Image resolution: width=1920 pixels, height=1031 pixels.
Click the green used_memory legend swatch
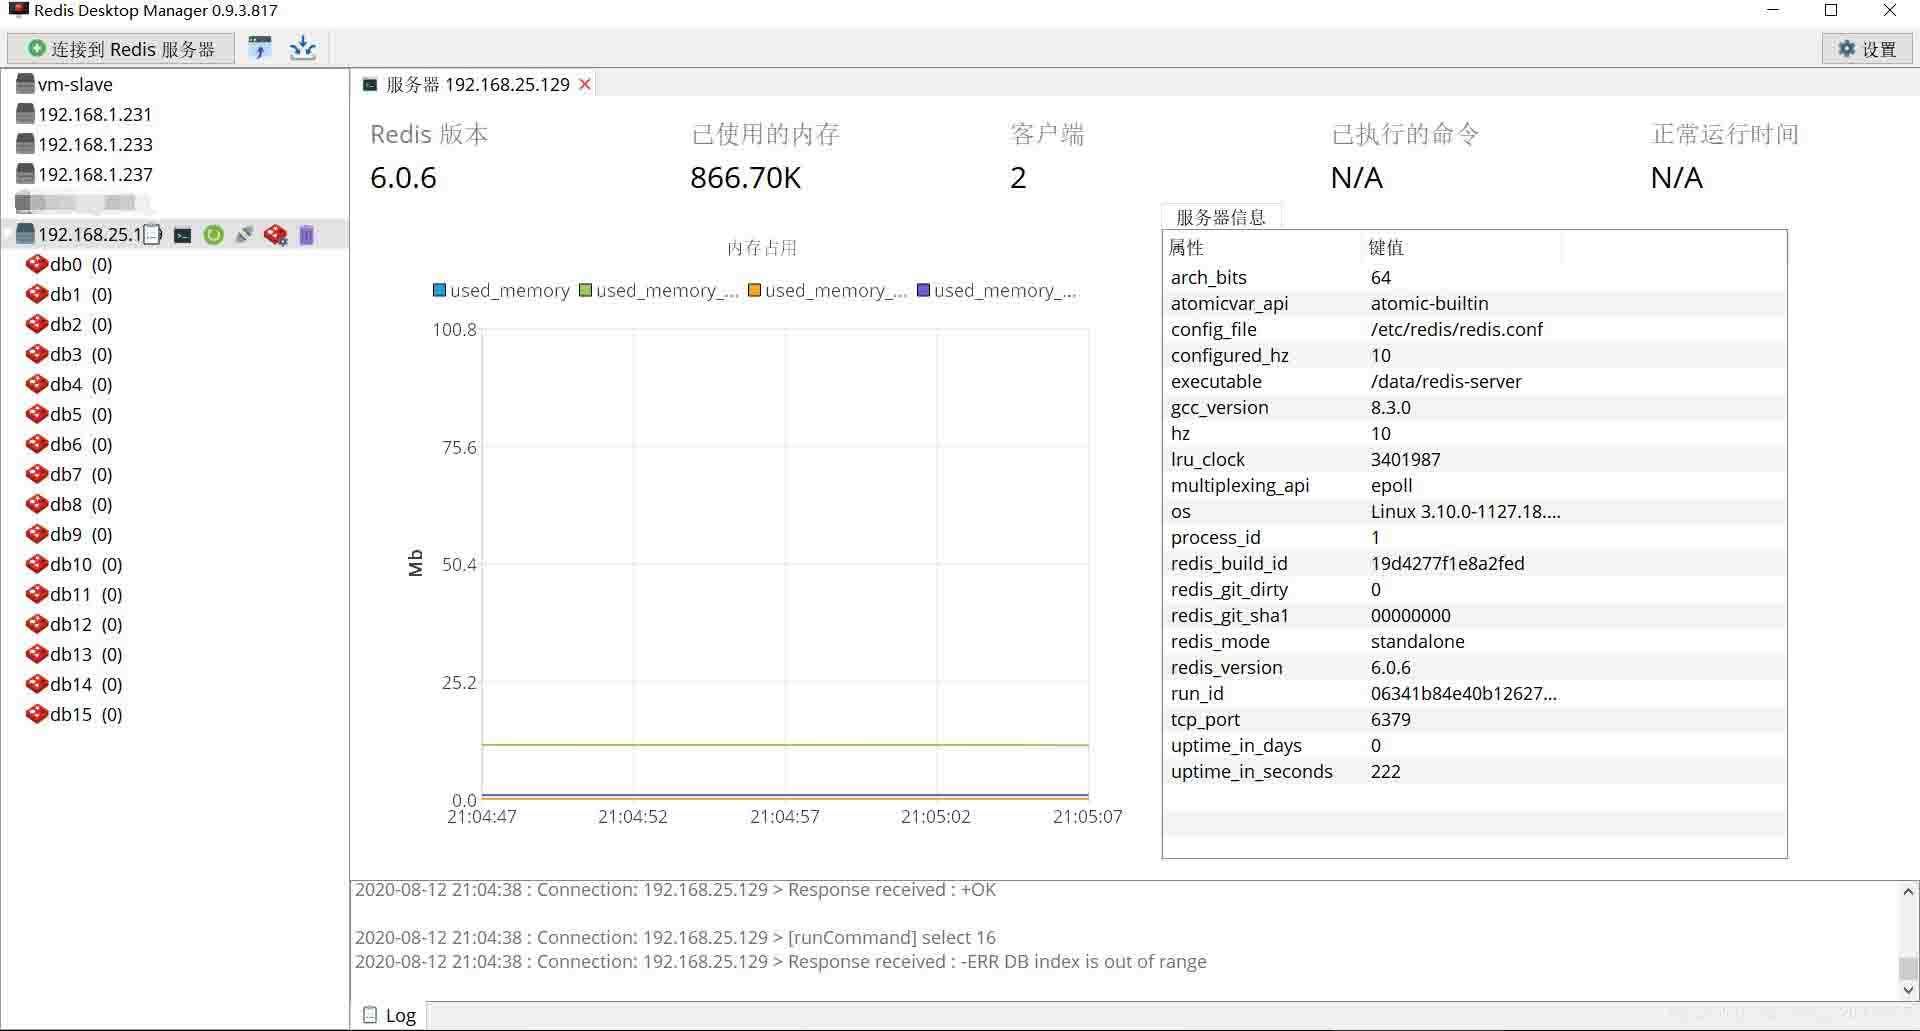[x=585, y=290]
